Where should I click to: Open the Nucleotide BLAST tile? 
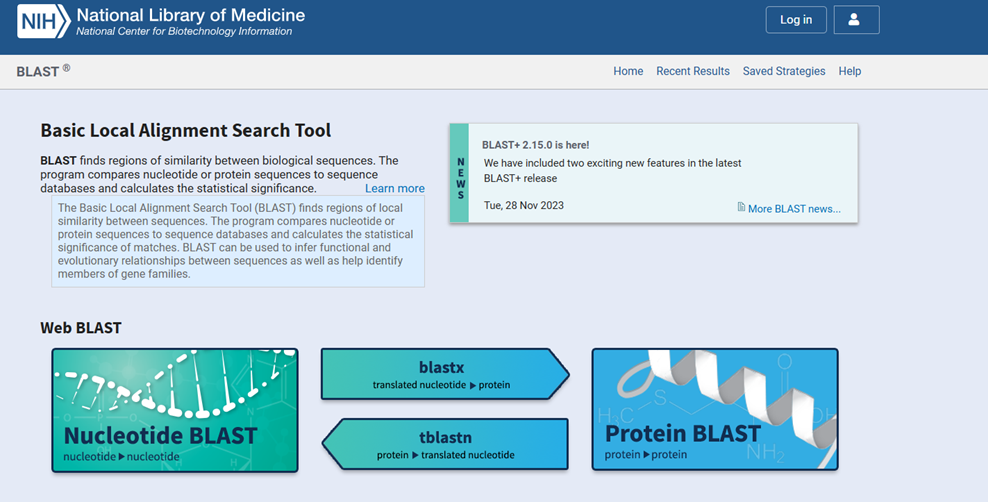pyautogui.click(x=175, y=410)
